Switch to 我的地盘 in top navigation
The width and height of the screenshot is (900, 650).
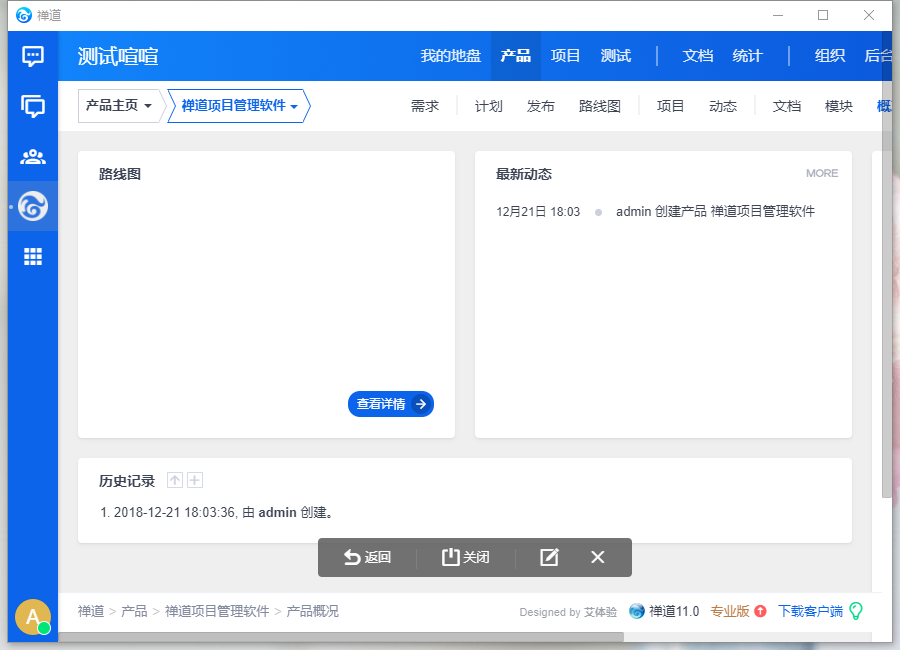tap(450, 56)
